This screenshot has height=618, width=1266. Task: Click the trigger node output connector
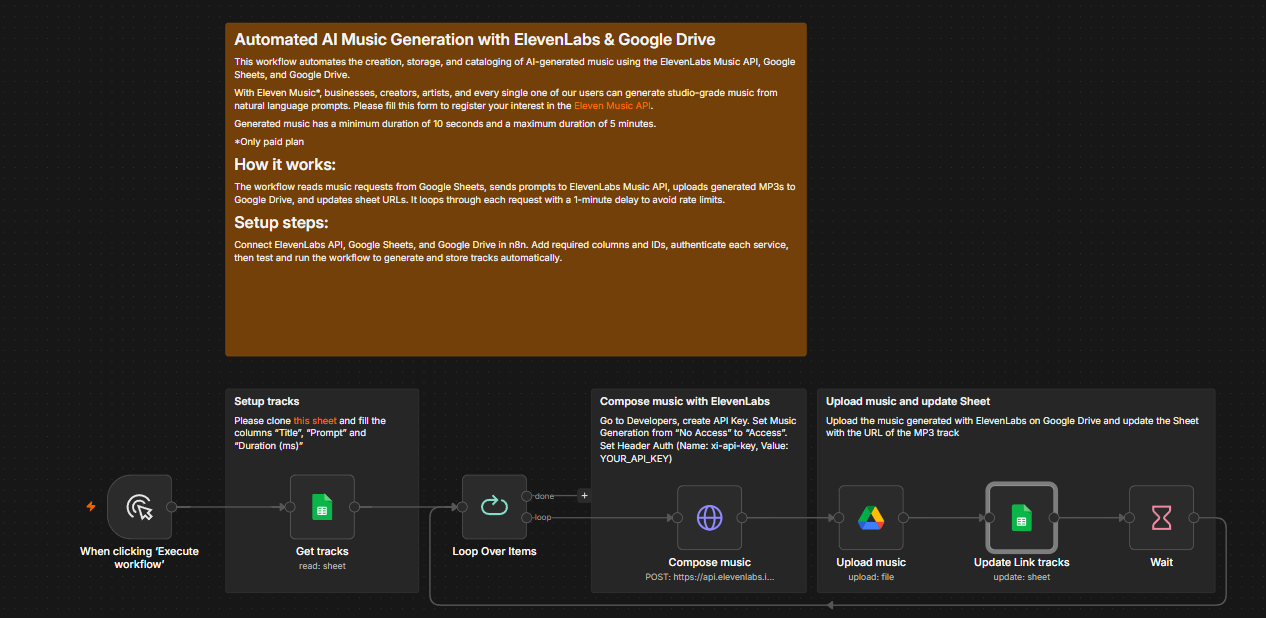[172, 507]
